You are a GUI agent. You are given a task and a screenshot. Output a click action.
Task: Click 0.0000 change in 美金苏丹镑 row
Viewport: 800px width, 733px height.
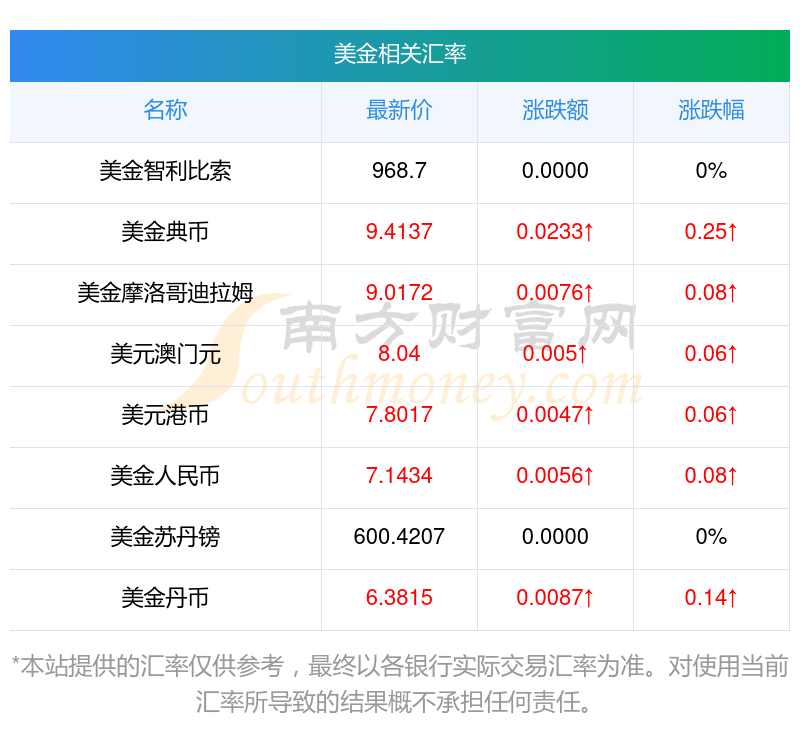(x=555, y=537)
